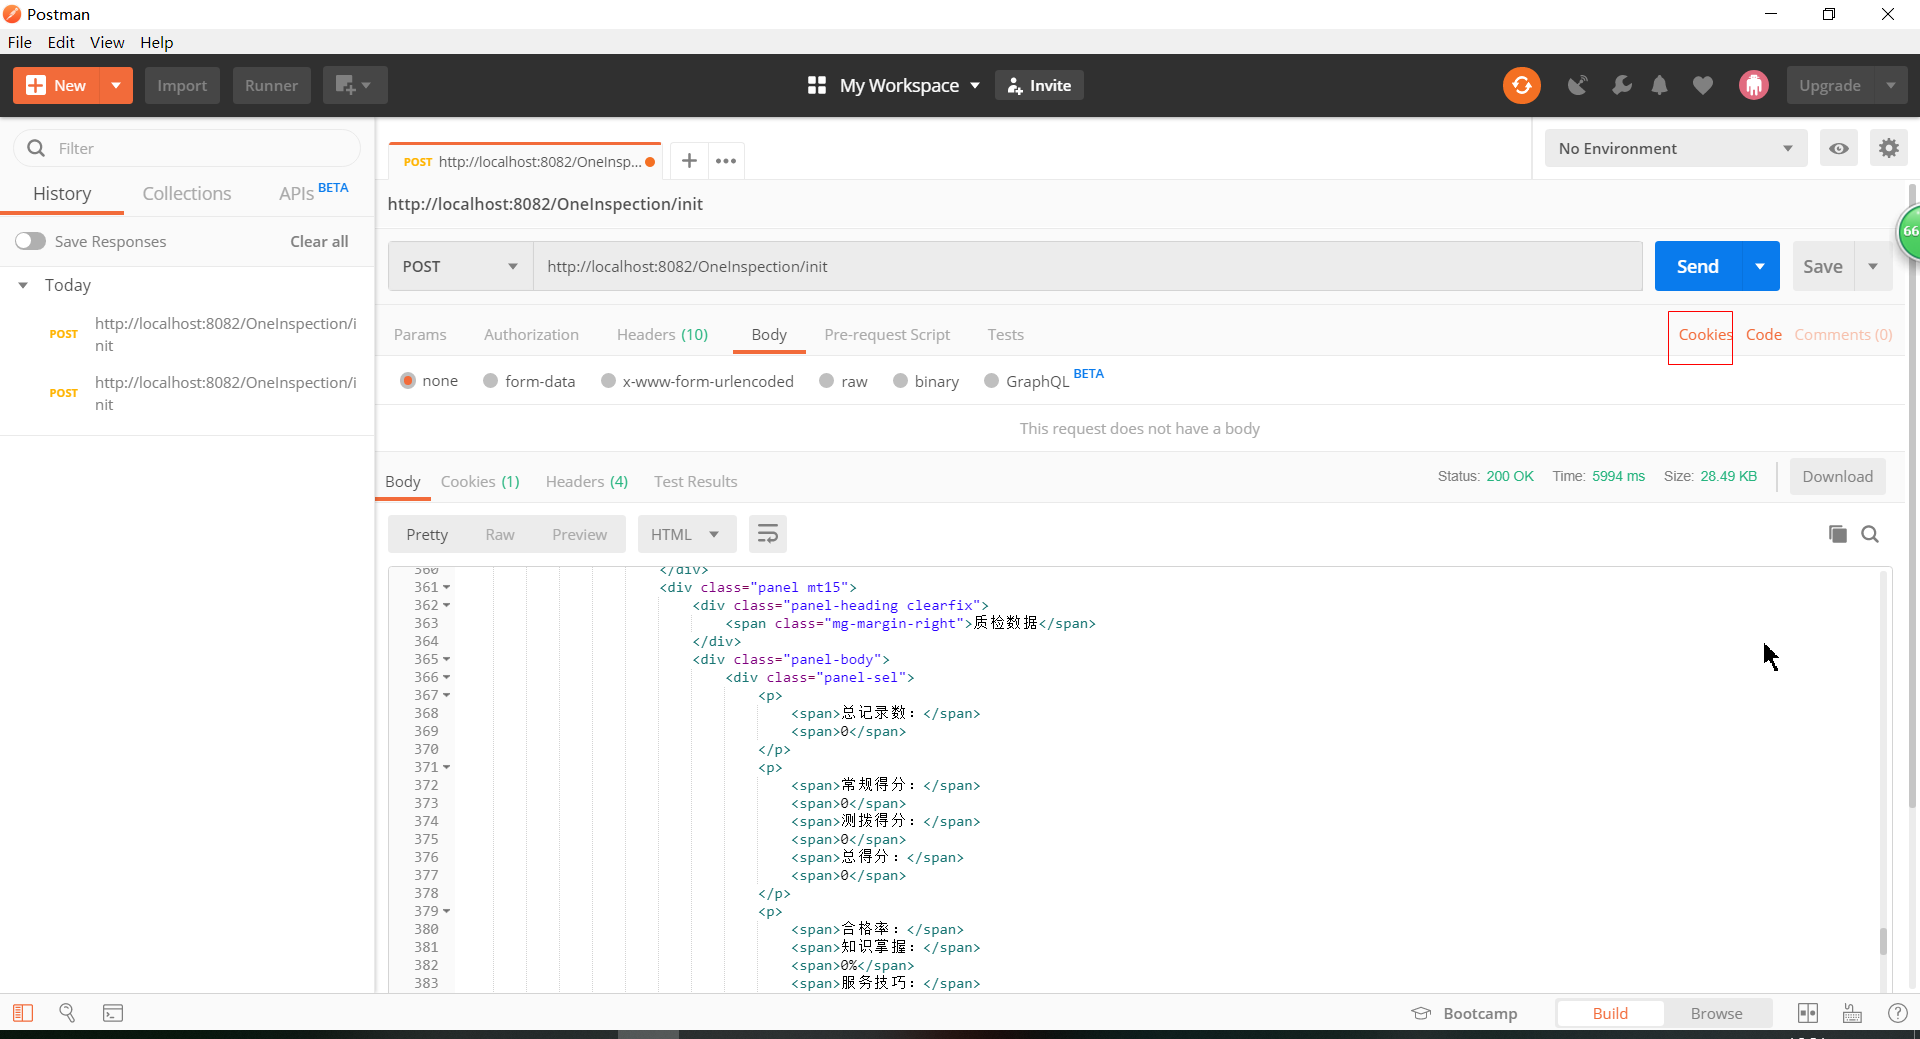Open the notifications bell
1920x1039 pixels.
(x=1661, y=85)
